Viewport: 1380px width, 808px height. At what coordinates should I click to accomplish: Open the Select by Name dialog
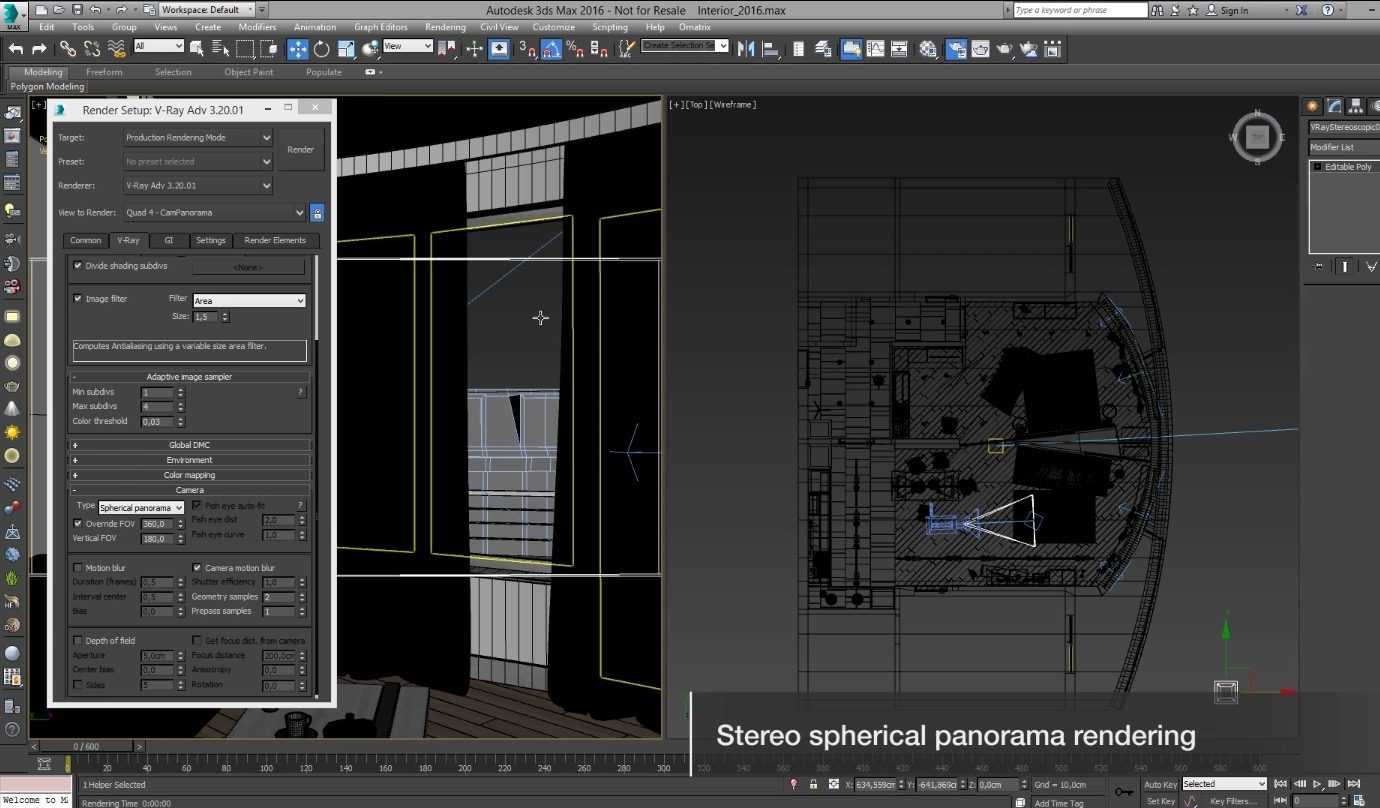[221, 48]
